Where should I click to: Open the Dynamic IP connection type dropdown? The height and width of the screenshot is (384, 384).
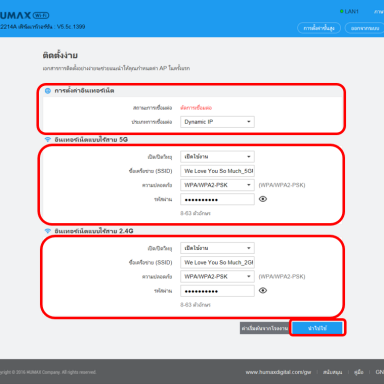217,122
